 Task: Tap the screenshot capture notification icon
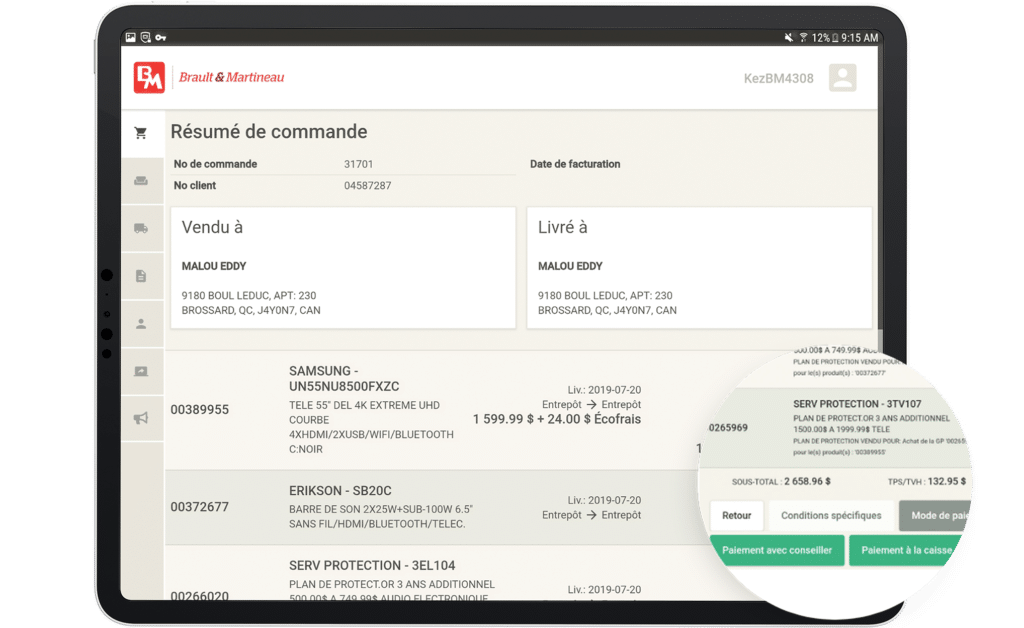coord(146,37)
